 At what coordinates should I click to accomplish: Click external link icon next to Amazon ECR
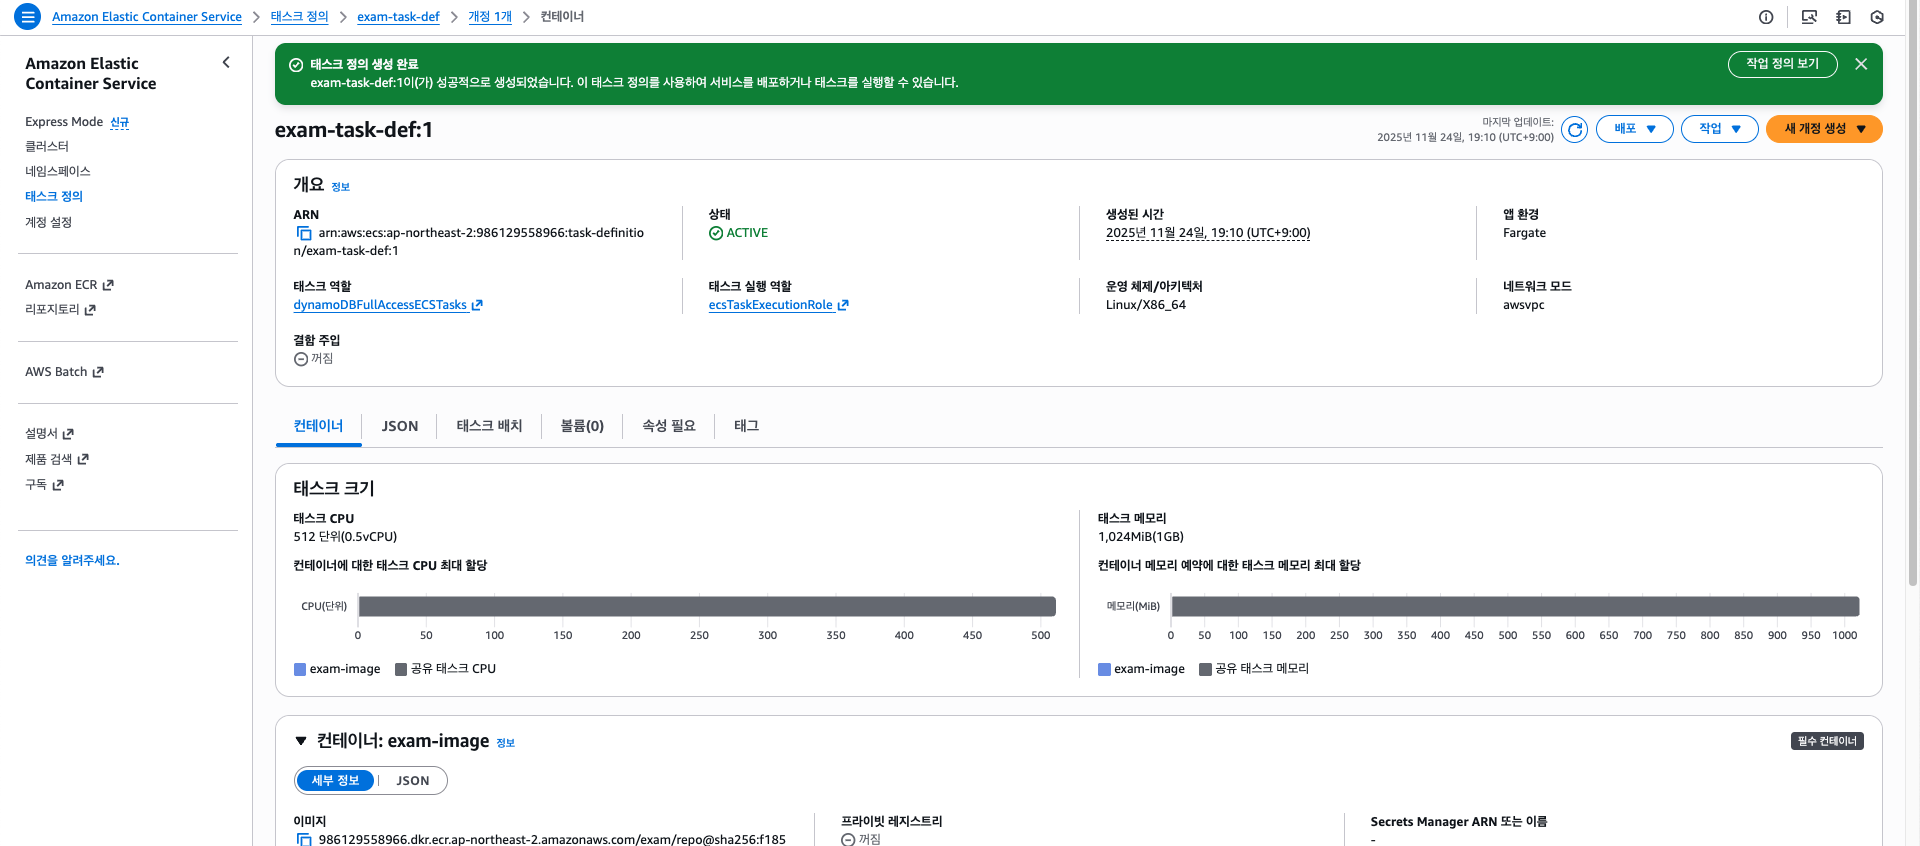[x=108, y=285]
